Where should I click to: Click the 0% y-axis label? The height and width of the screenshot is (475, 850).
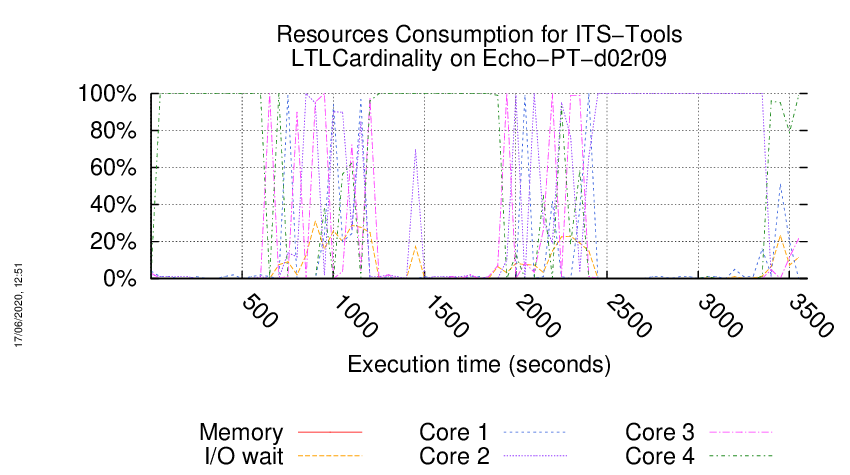pos(119,278)
